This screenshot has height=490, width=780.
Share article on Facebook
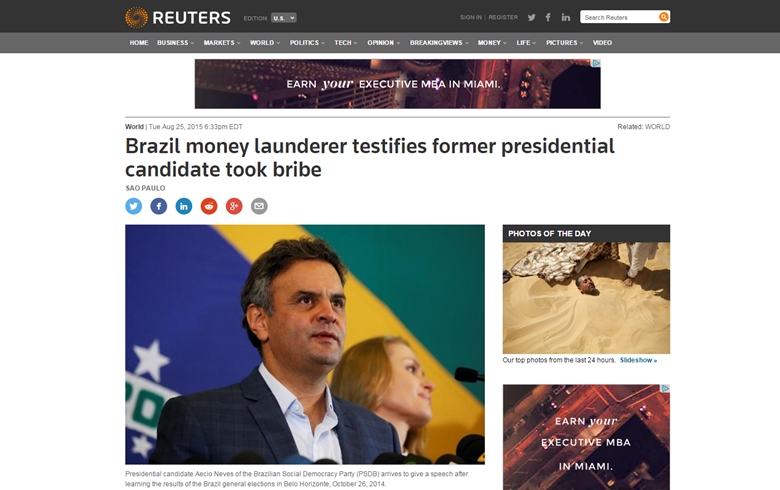(x=159, y=206)
